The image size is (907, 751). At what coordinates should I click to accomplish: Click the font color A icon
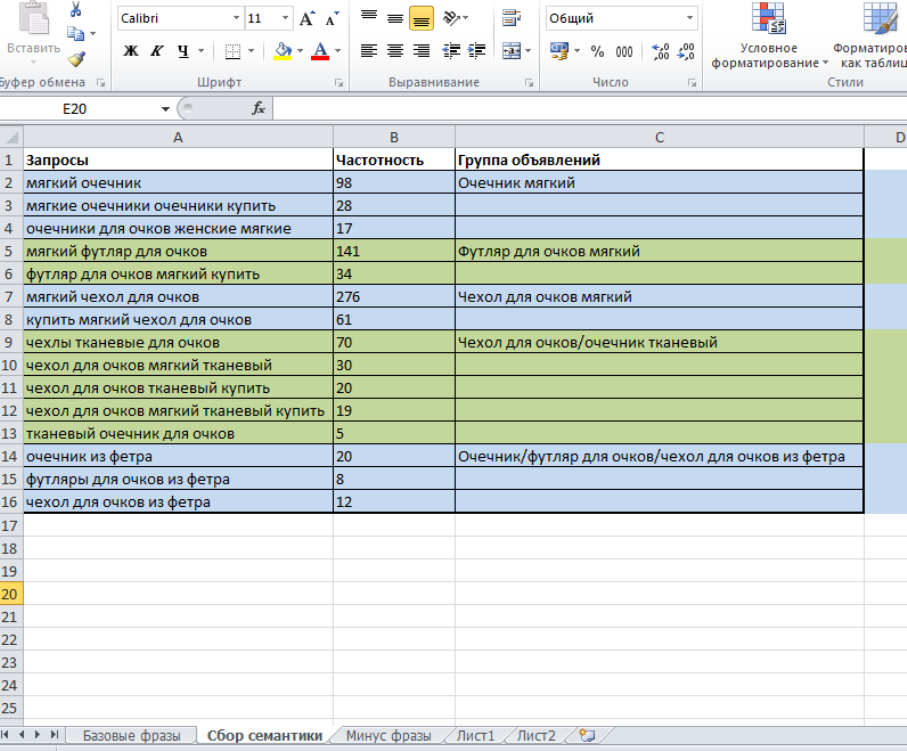[x=320, y=51]
